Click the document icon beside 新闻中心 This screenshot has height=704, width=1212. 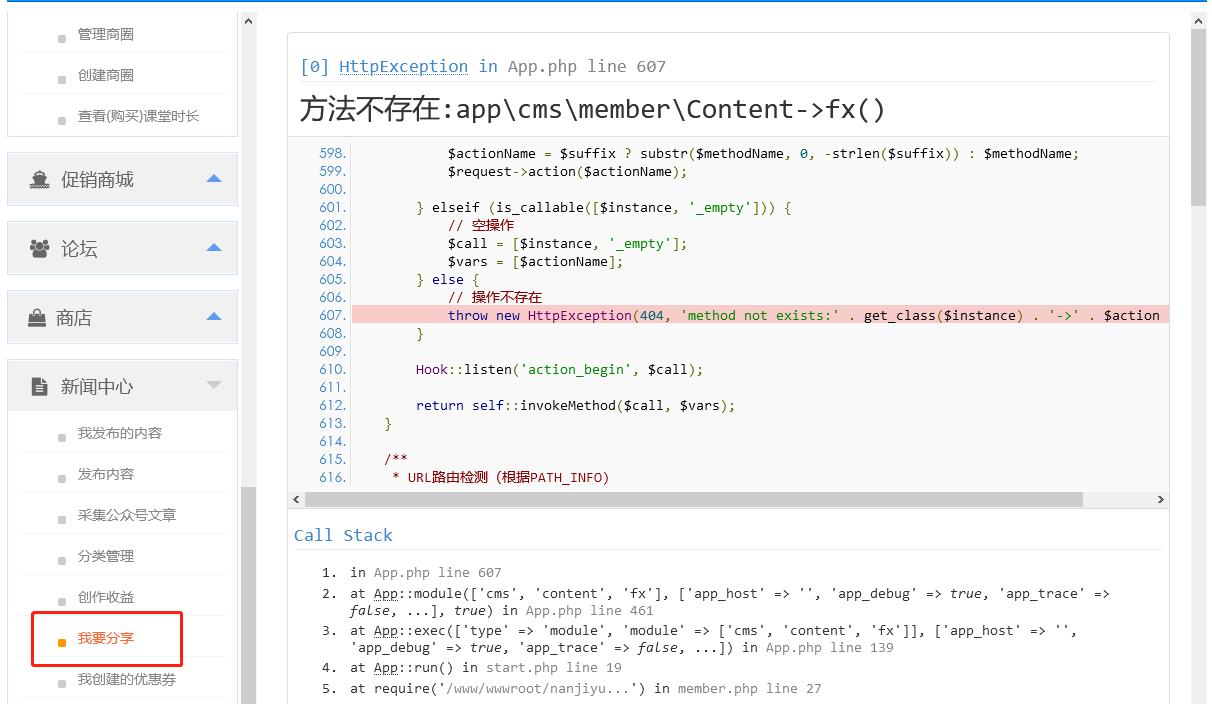[40, 387]
